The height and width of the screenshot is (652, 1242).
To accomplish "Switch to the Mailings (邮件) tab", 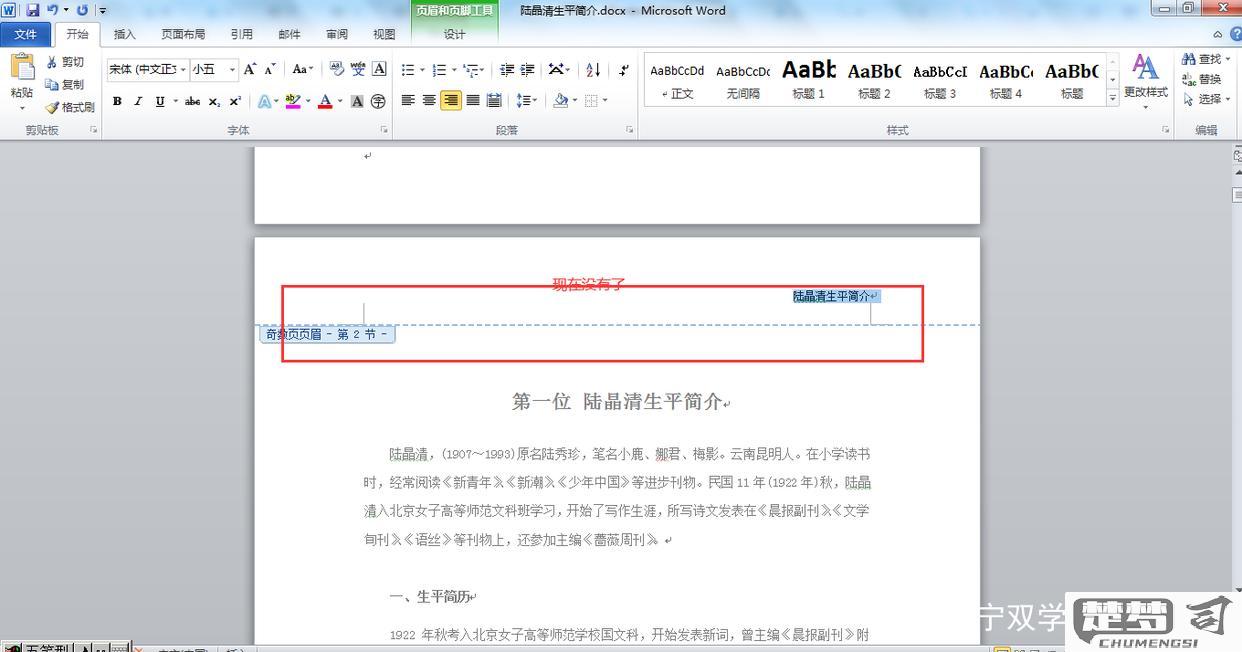I will 289,34.
